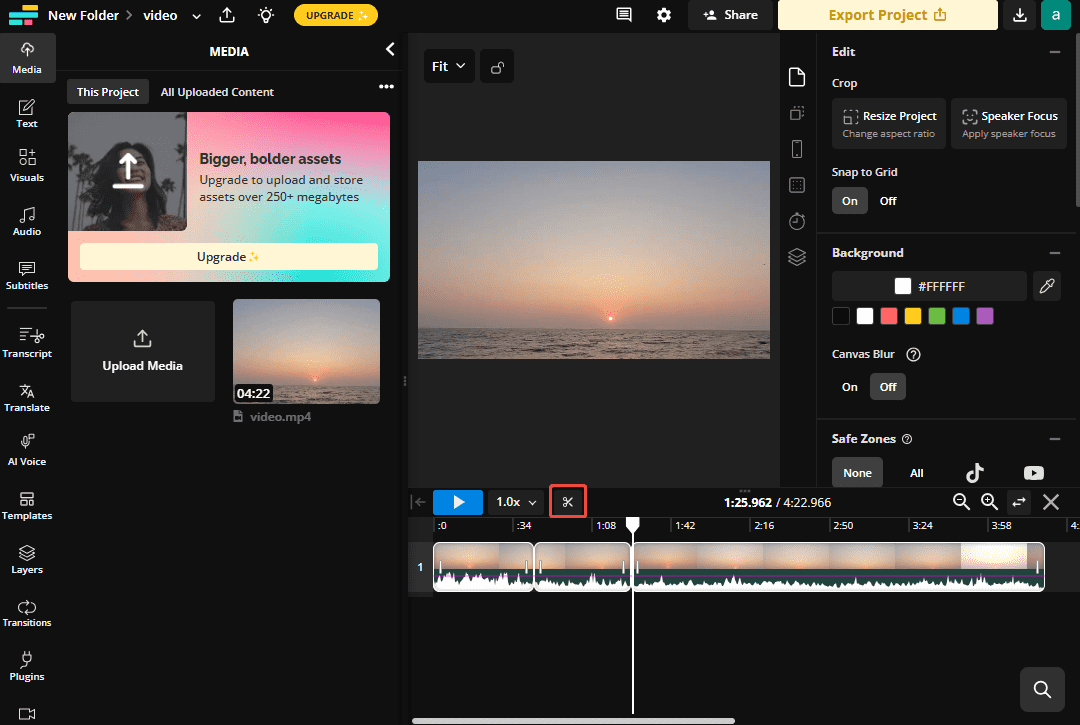Click Resize Project button
This screenshot has width=1080, height=725.
coord(889,124)
